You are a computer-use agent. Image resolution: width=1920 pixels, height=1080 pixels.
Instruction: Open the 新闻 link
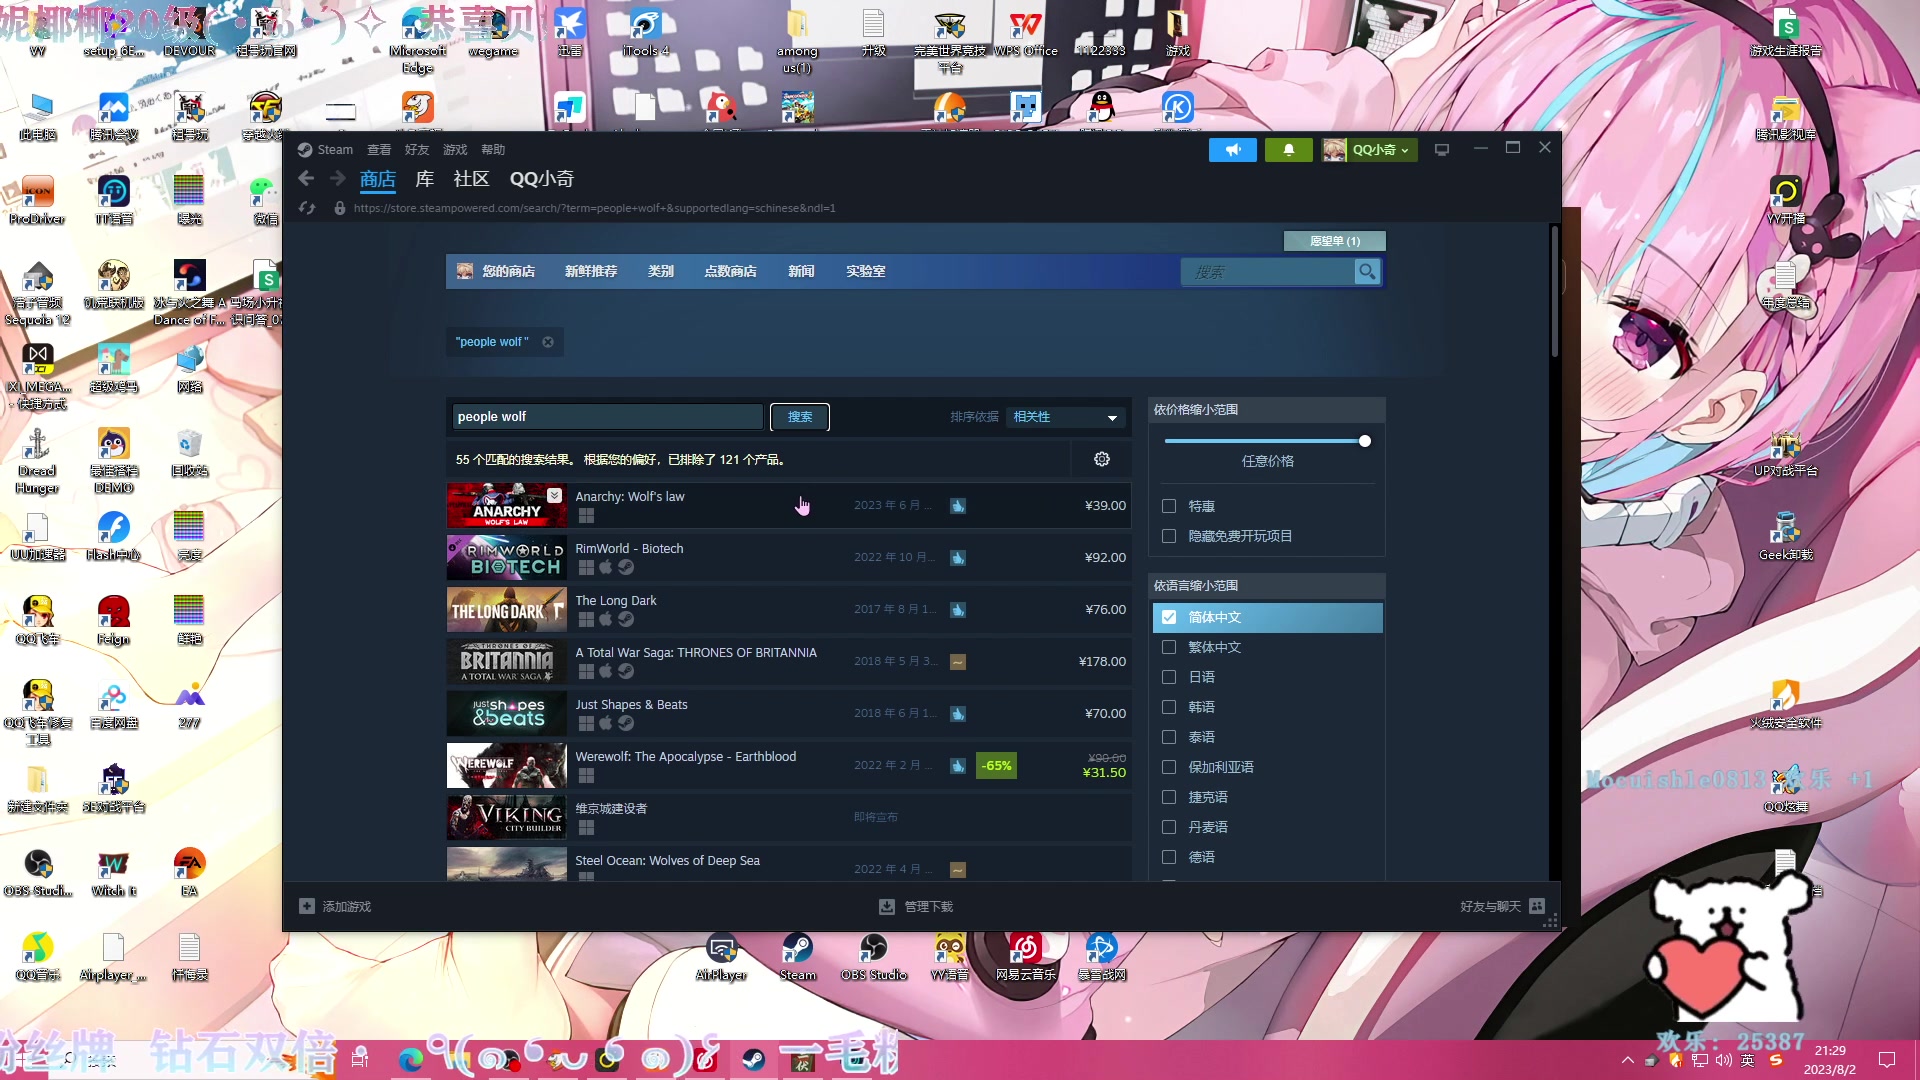(801, 271)
